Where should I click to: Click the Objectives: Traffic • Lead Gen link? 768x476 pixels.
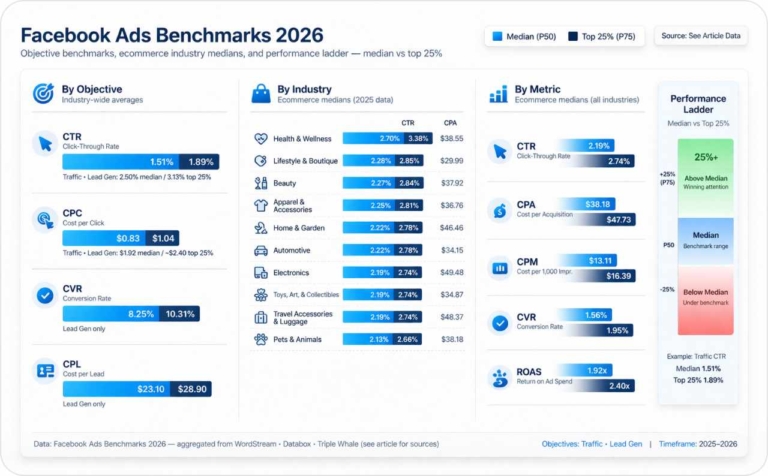[x=592, y=444]
